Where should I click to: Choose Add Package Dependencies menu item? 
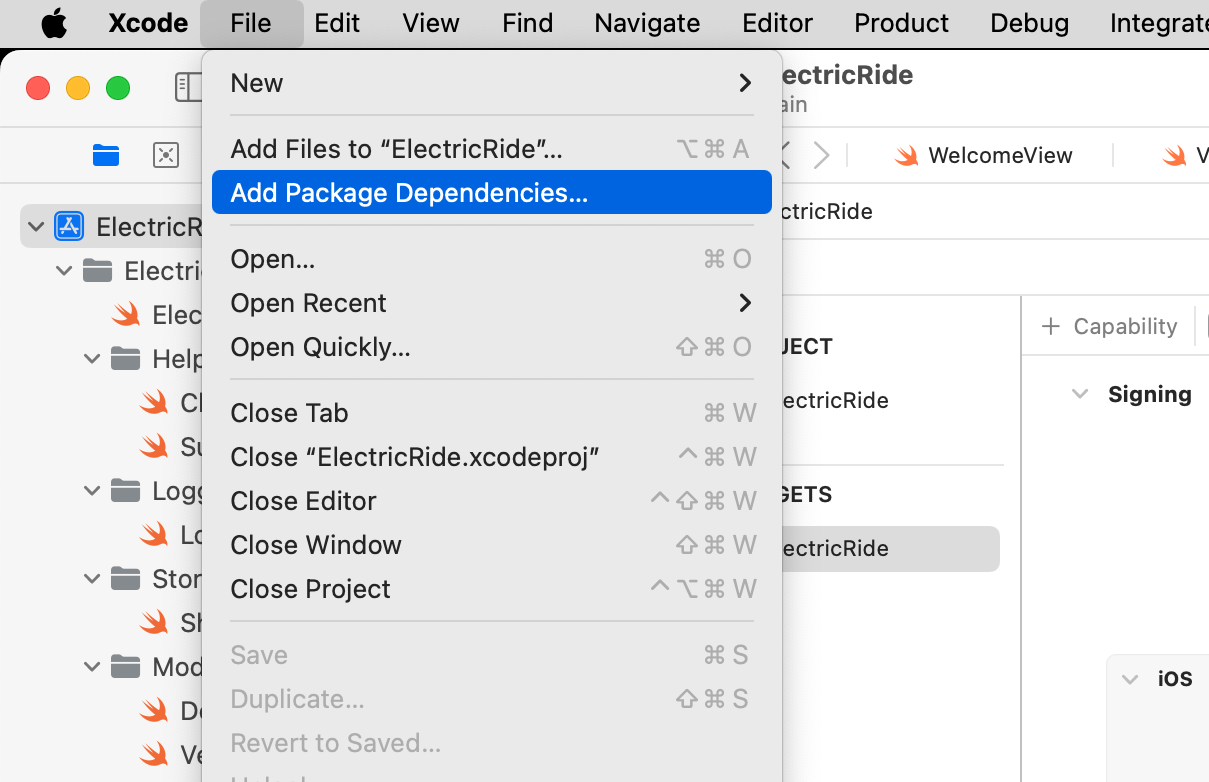(x=409, y=192)
